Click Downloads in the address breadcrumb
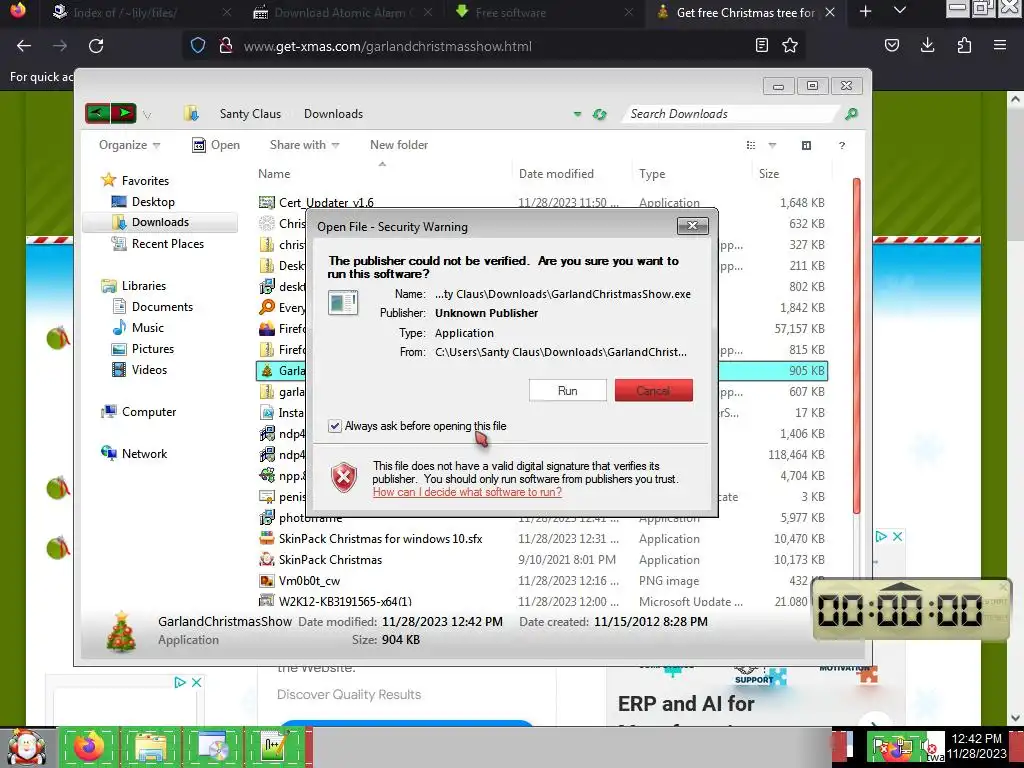Screen dimensions: 1024x768 333,114
